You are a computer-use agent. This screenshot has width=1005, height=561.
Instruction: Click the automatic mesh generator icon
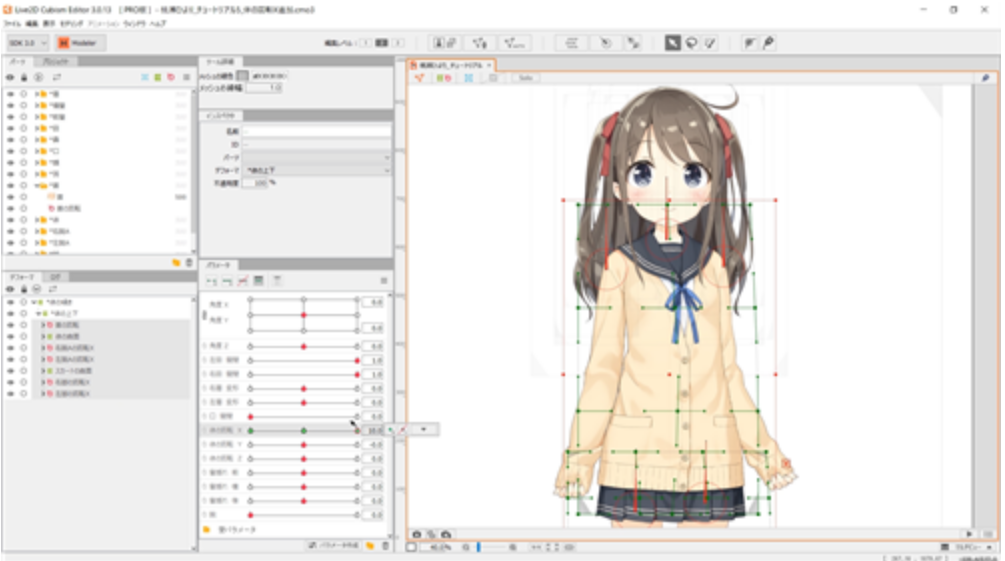[514, 43]
